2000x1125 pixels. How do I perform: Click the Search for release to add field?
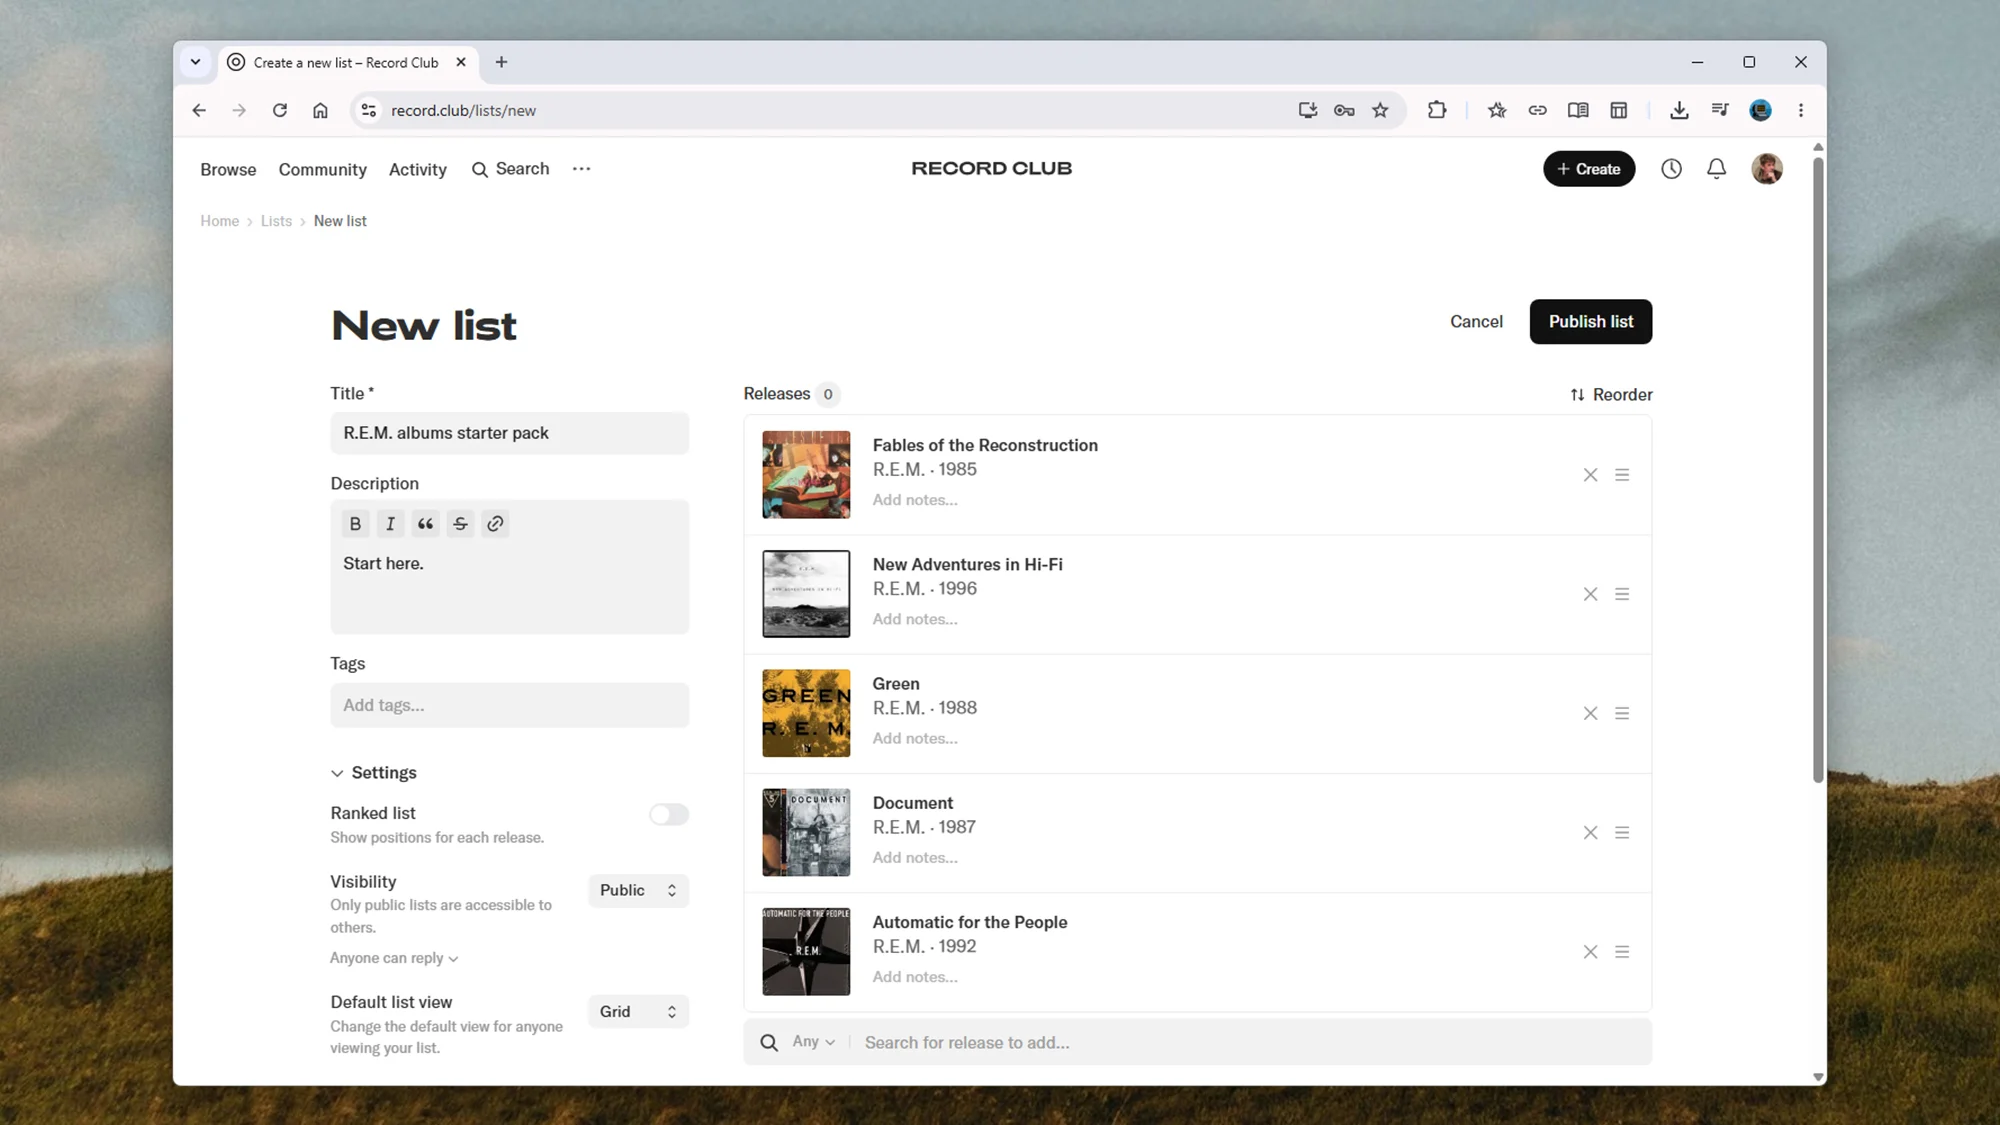coord(1250,1043)
